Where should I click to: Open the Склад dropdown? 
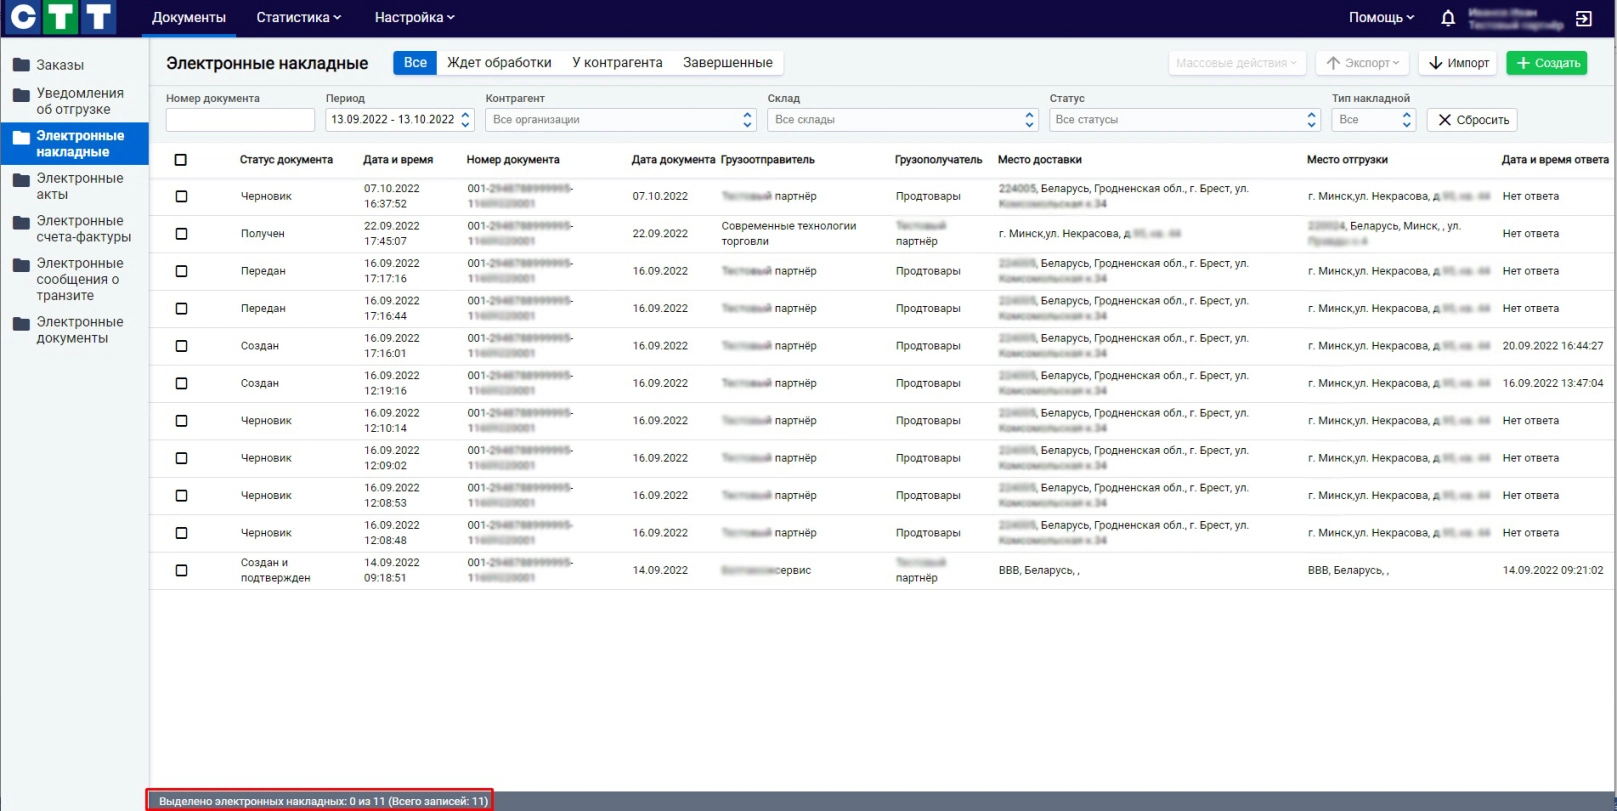coord(903,120)
